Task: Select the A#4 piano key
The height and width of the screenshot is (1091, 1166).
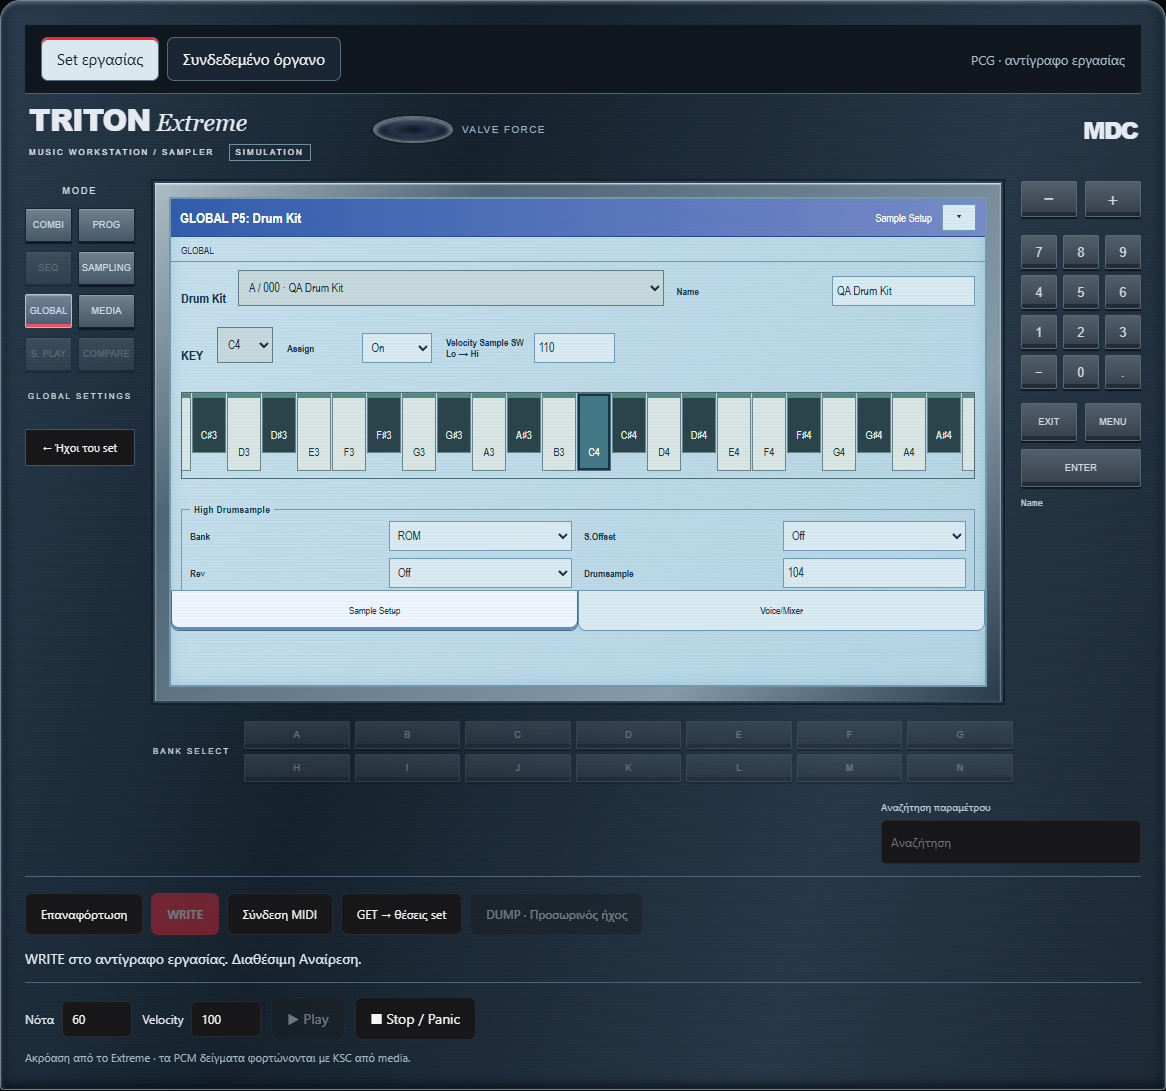Action: click(x=944, y=424)
